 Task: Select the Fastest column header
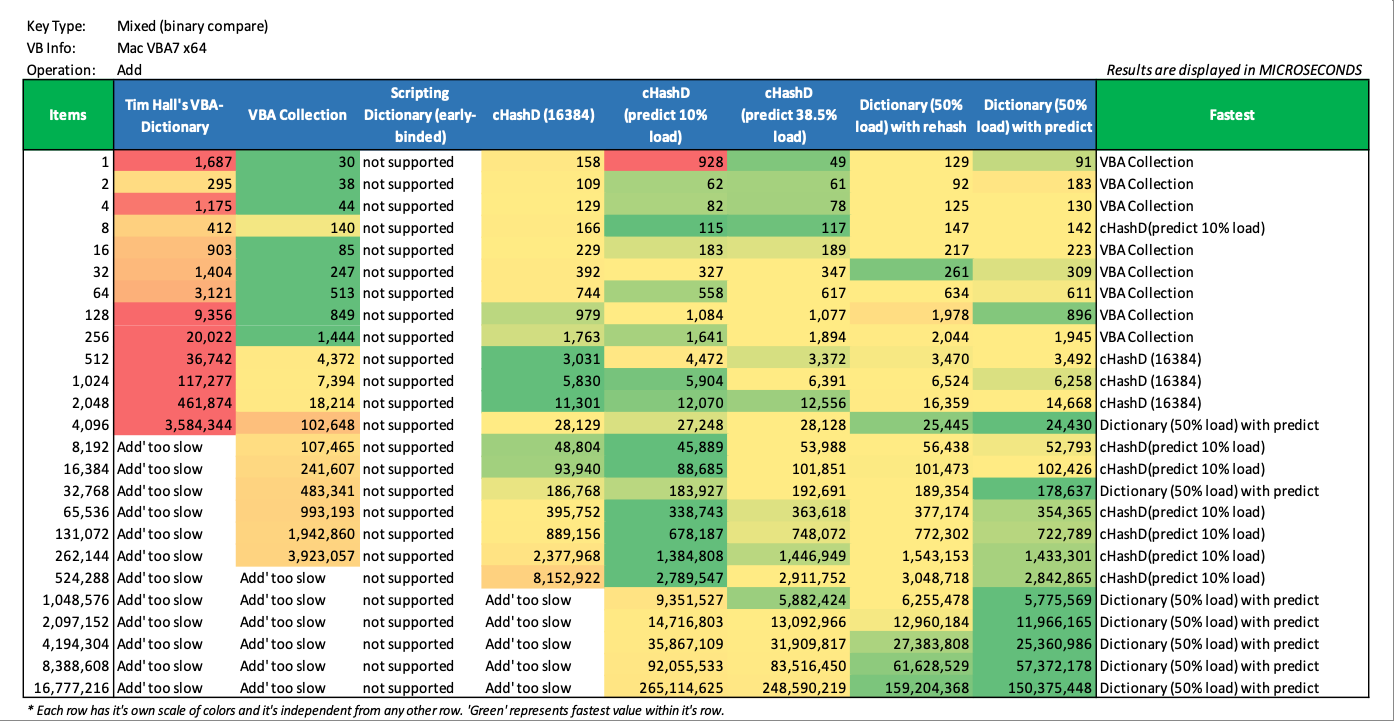(x=1231, y=115)
